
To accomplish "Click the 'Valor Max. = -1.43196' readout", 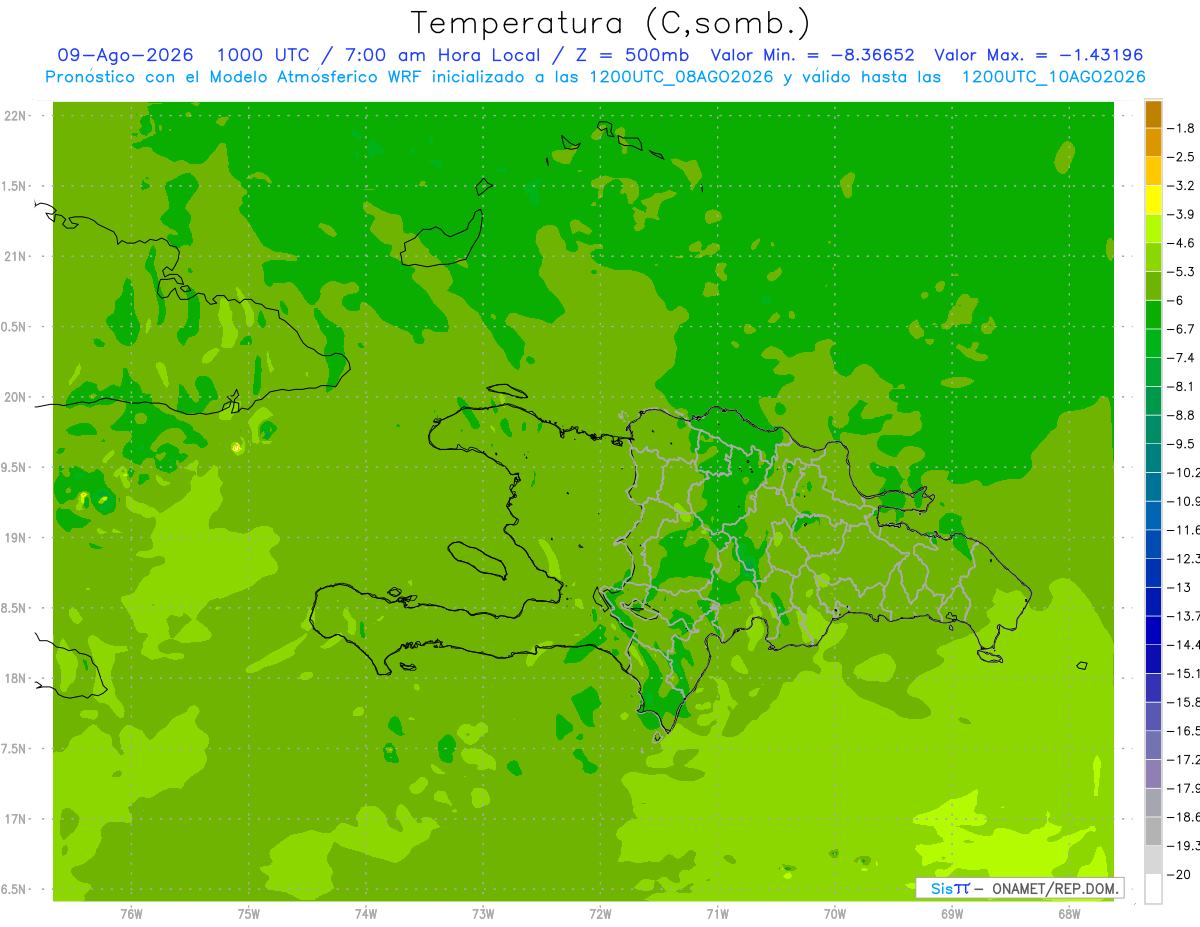I will click(x=1038, y=55).
